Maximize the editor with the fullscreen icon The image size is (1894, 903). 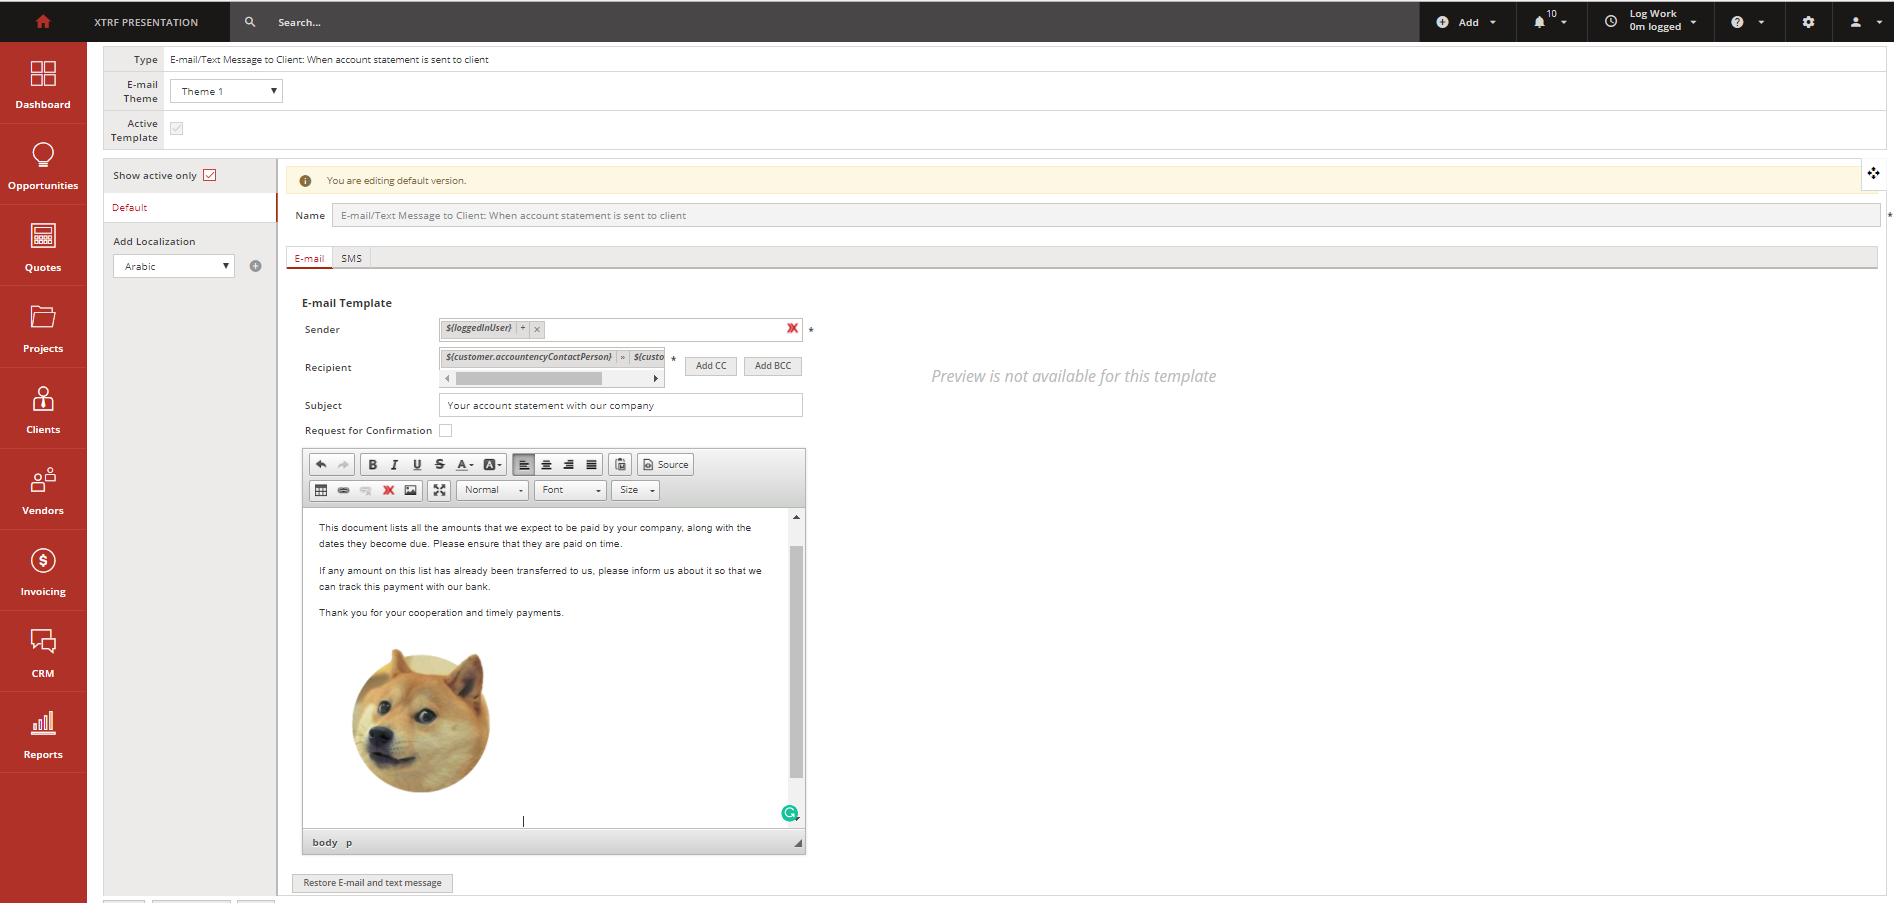(439, 490)
